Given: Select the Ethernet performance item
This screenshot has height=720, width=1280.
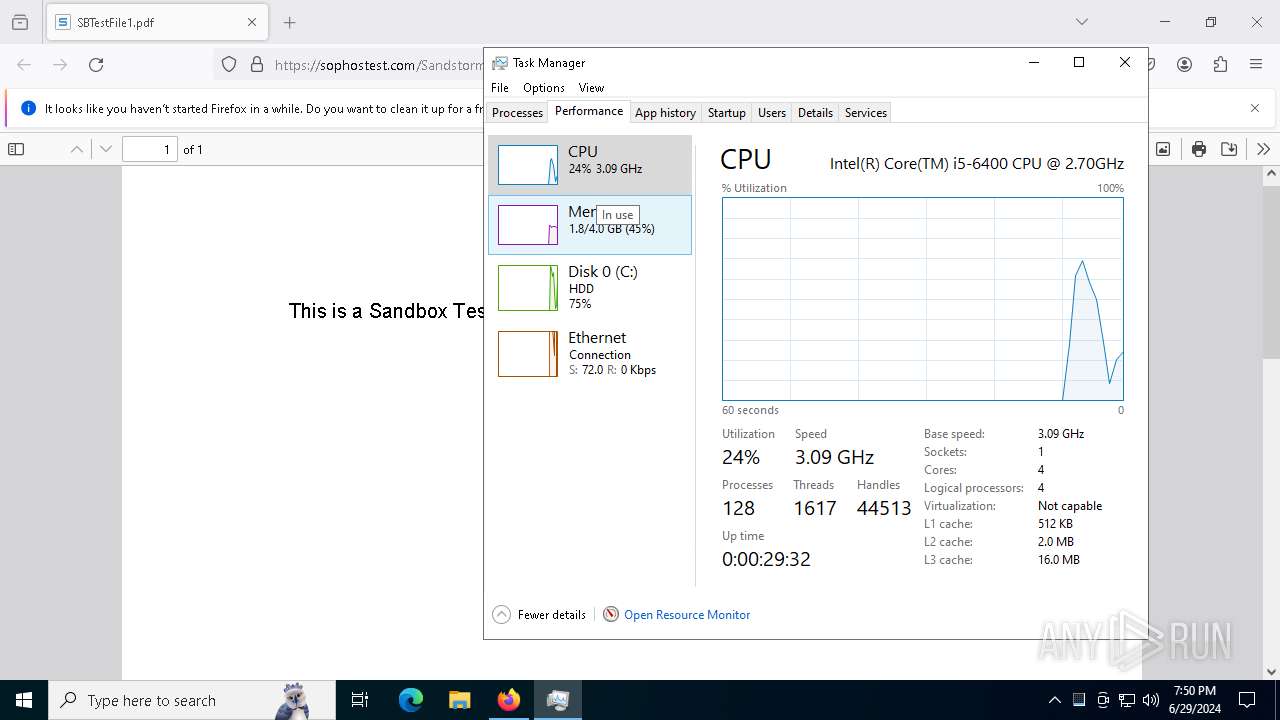Looking at the screenshot, I should pyautogui.click(x=590, y=353).
